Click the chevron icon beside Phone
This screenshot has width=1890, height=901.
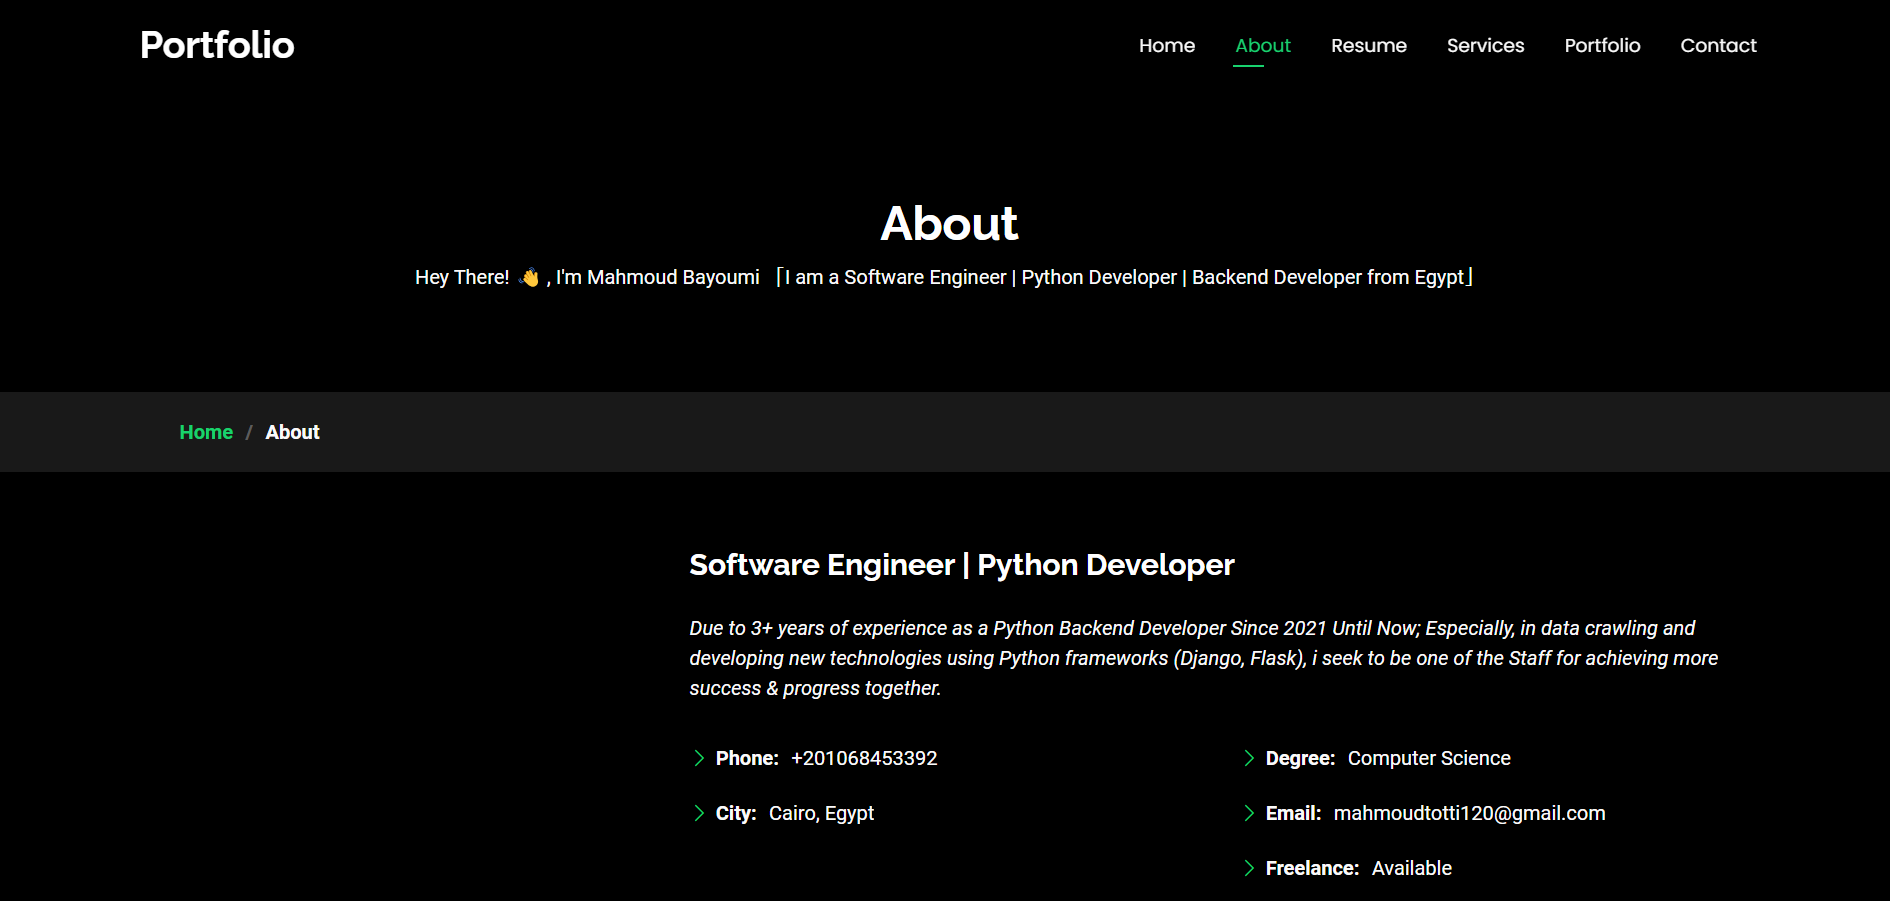[699, 758]
